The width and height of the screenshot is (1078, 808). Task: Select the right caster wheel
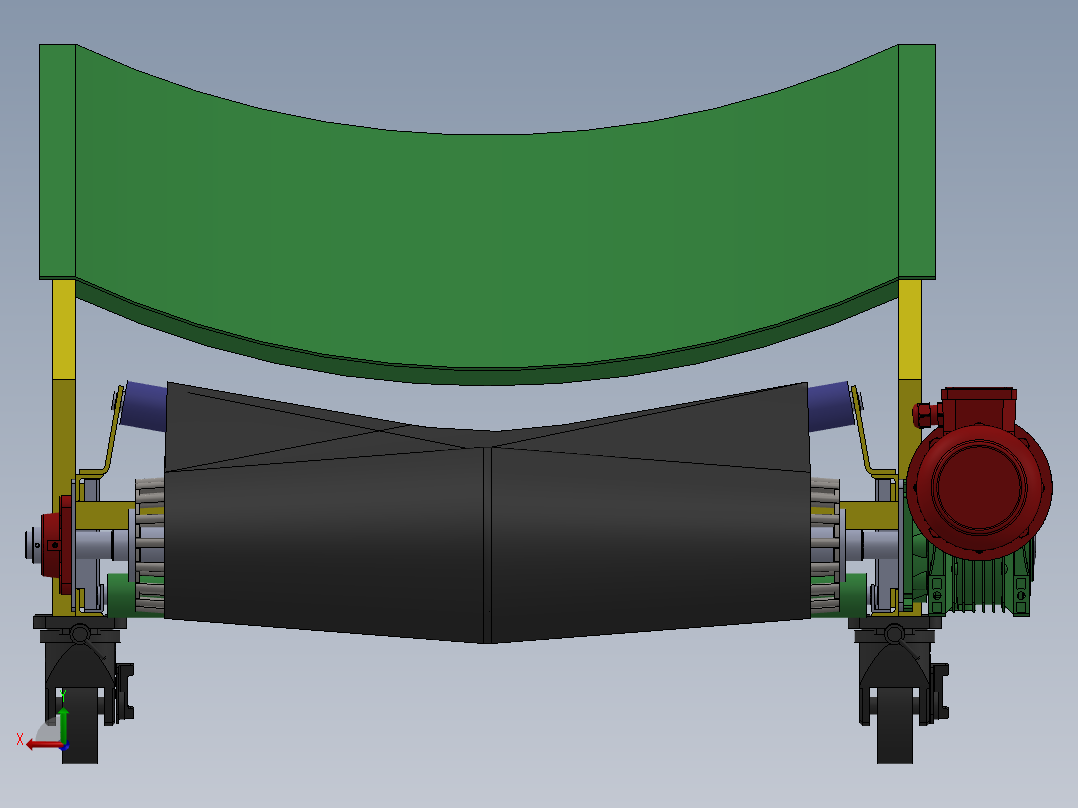click(x=895, y=724)
